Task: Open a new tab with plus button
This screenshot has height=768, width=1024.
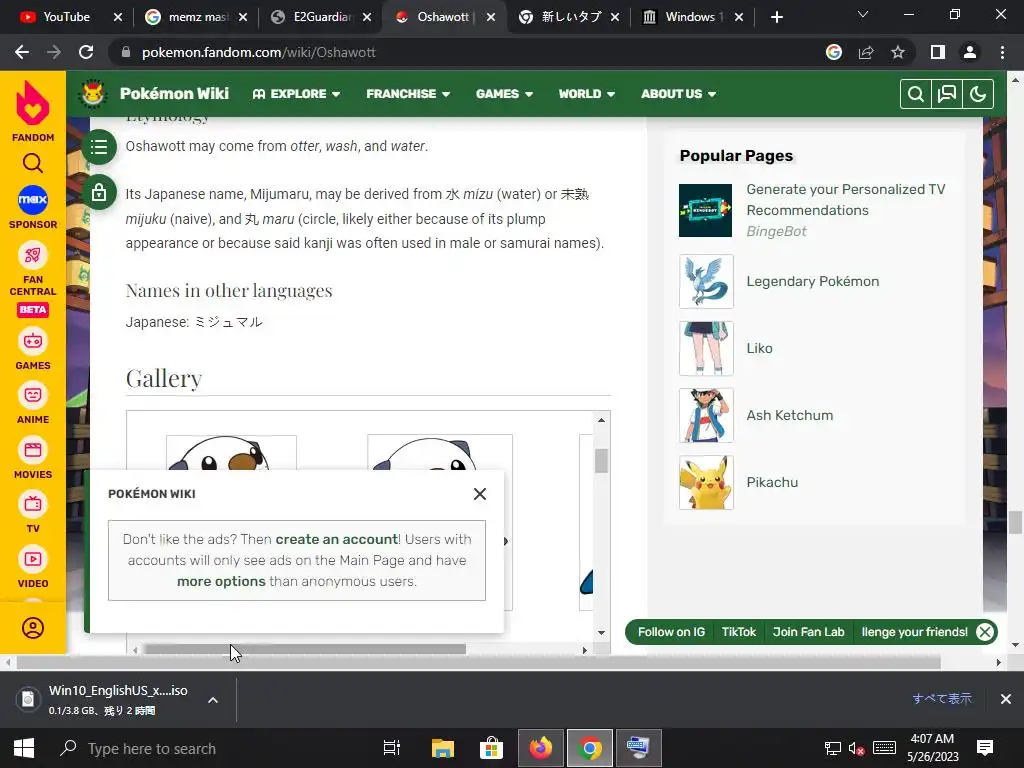Action: (776, 17)
